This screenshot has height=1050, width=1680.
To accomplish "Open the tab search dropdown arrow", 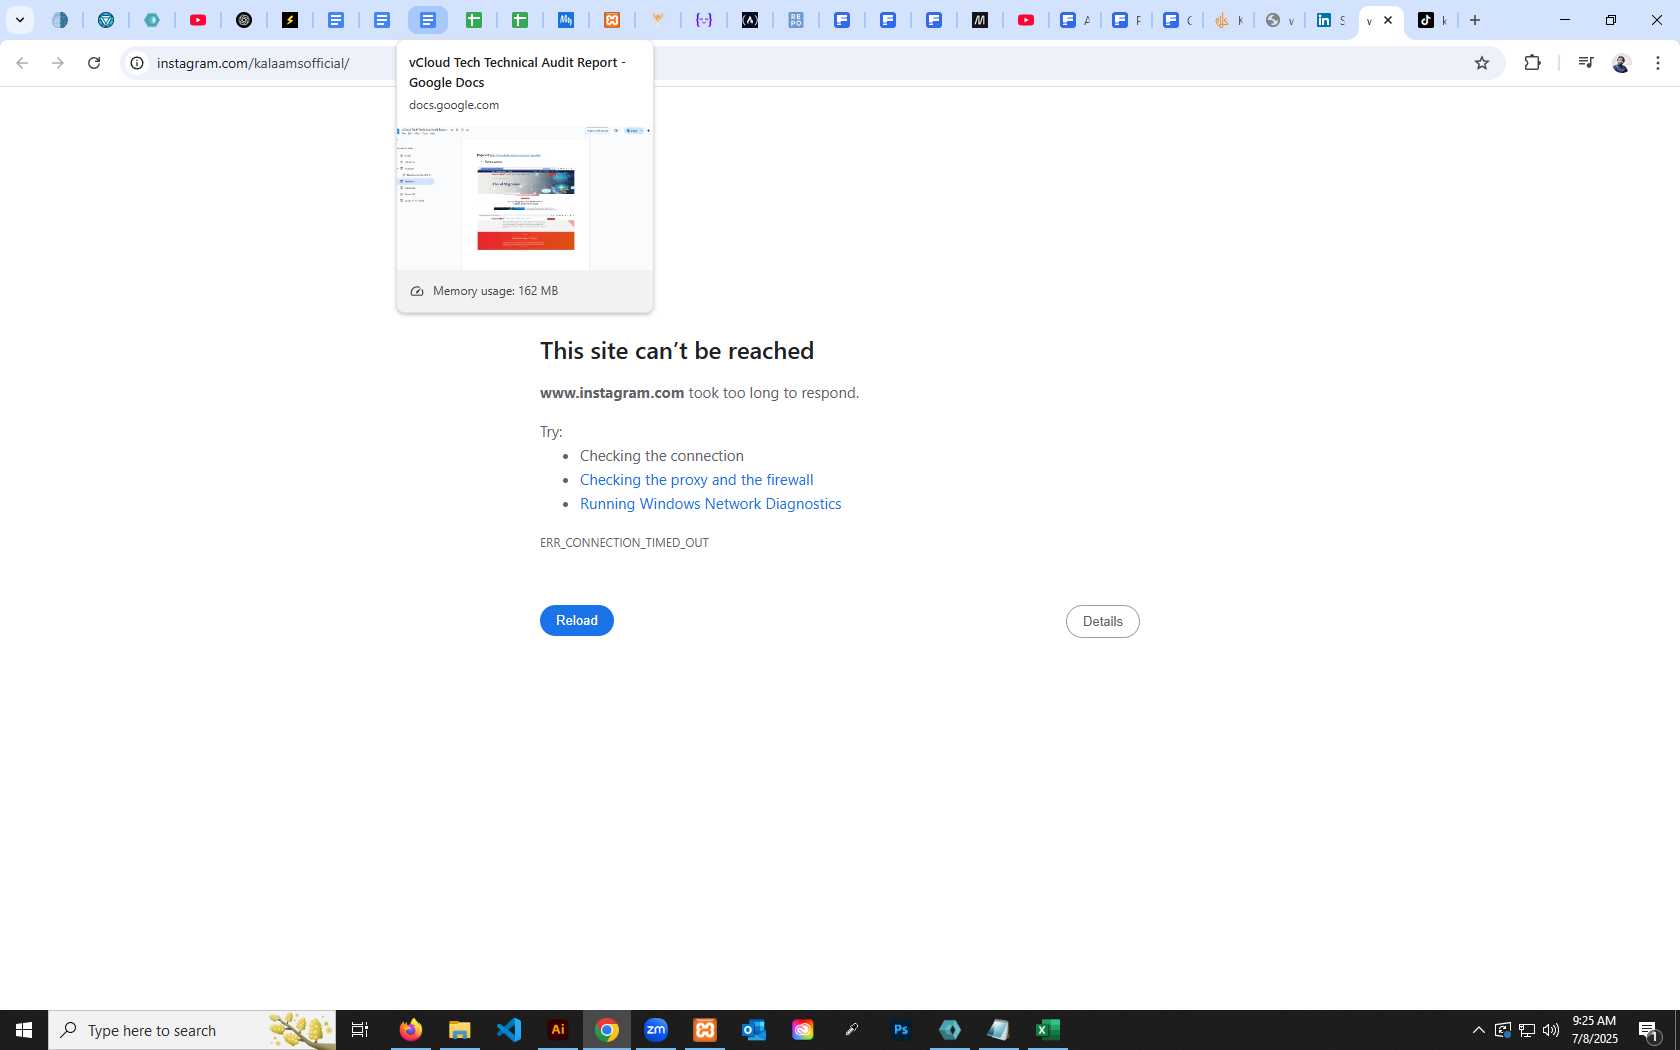I will 19,20.
